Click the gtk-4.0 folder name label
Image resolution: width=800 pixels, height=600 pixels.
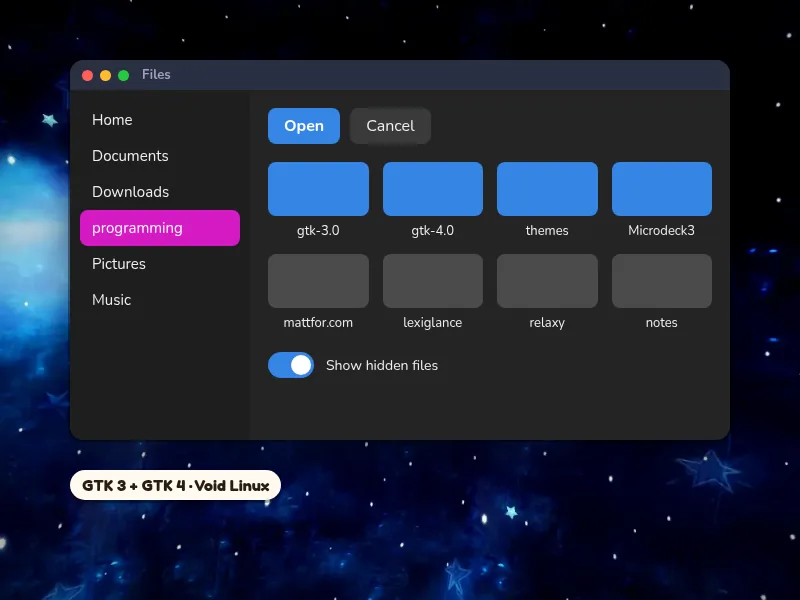pyautogui.click(x=433, y=231)
